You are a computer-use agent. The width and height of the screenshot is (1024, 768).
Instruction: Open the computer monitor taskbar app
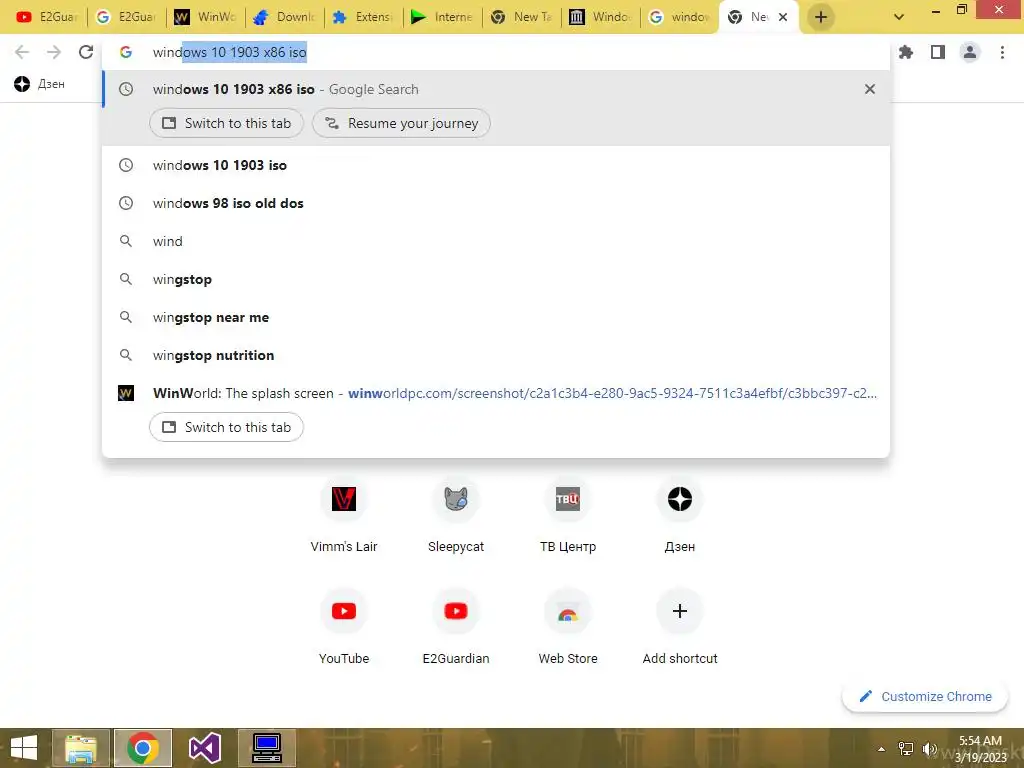point(266,748)
